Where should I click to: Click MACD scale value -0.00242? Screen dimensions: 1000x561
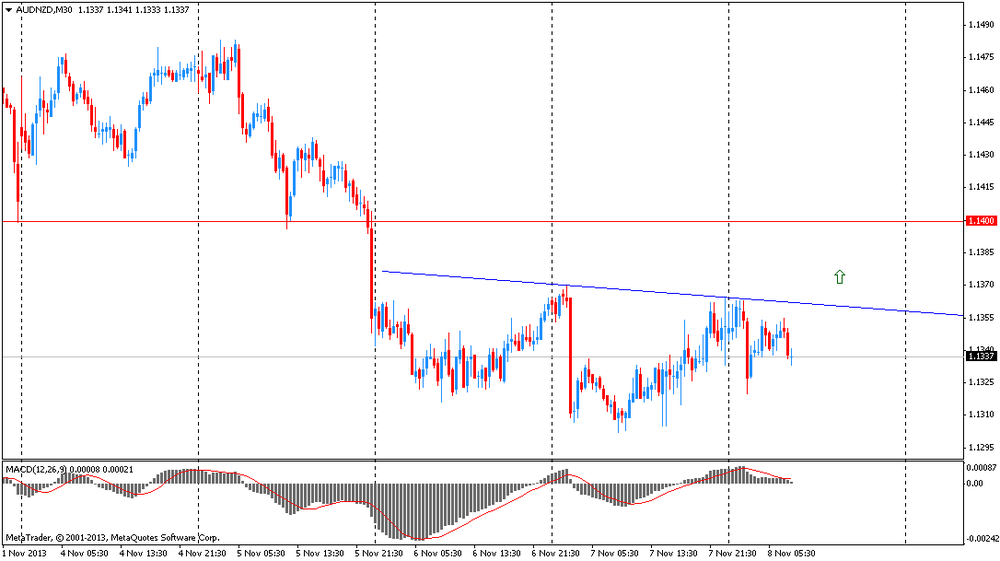[x=981, y=539]
